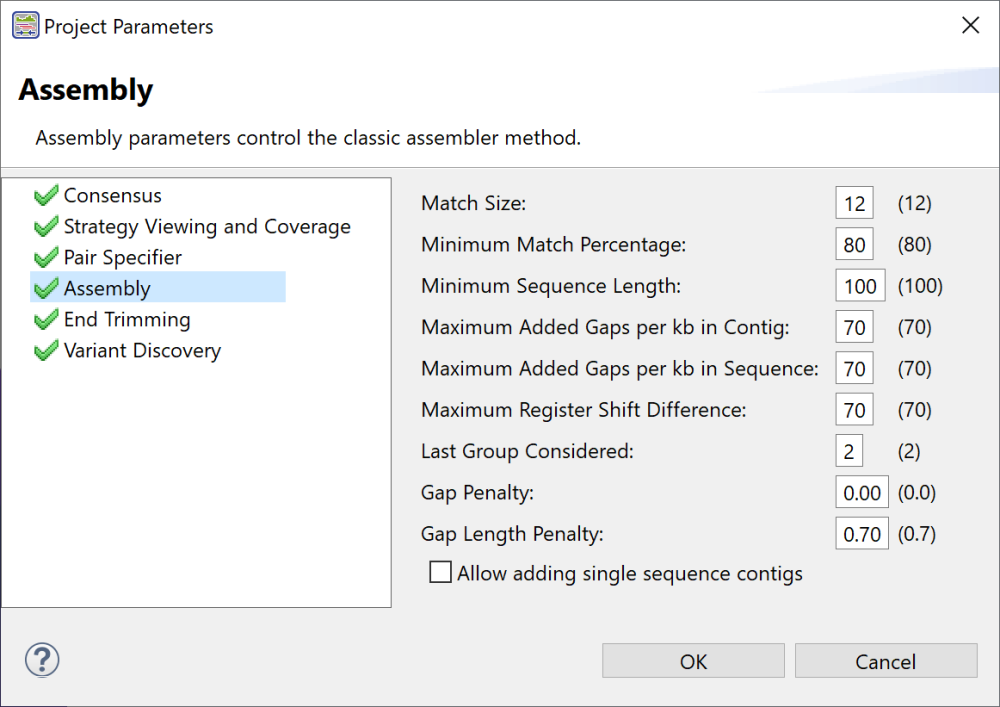The height and width of the screenshot is (707, 1000).
Task: Click the Project Parameters title bar icon
Action: point(26,25)
